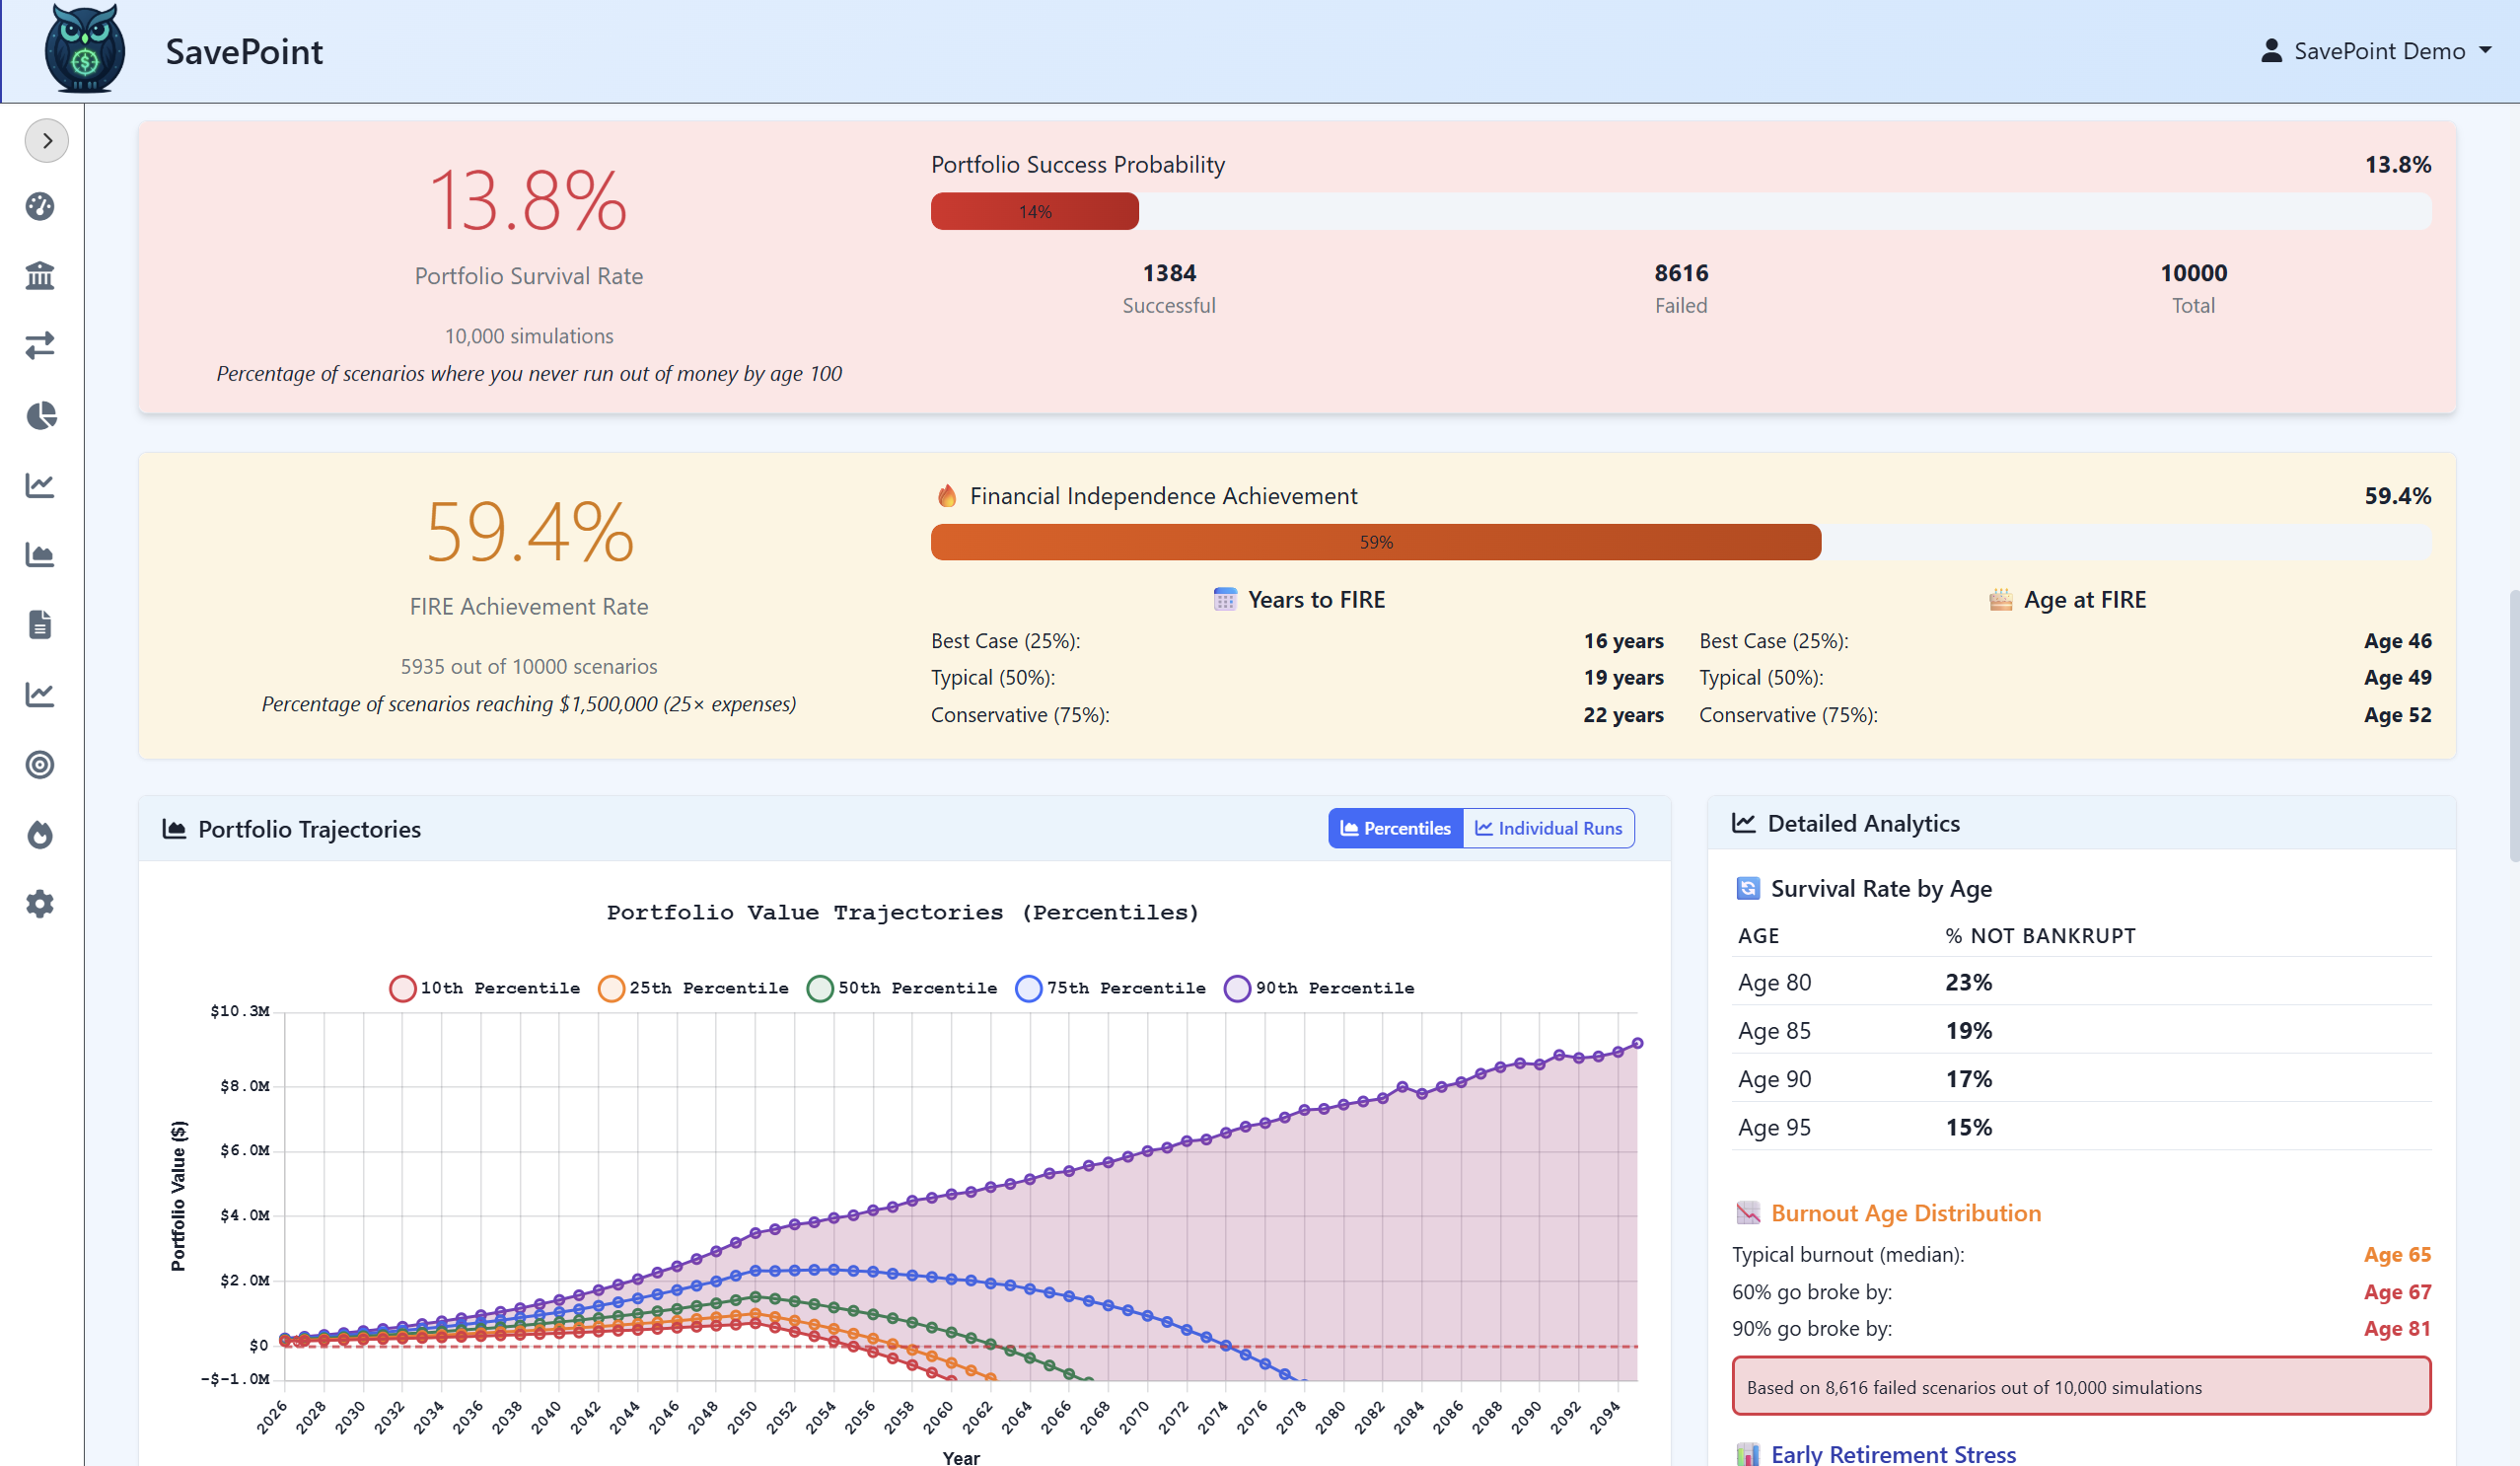The image size is (2520, 1466).
Task: Click the dropdown caret beside SavePoint Demo
Action: [2485, 51]
